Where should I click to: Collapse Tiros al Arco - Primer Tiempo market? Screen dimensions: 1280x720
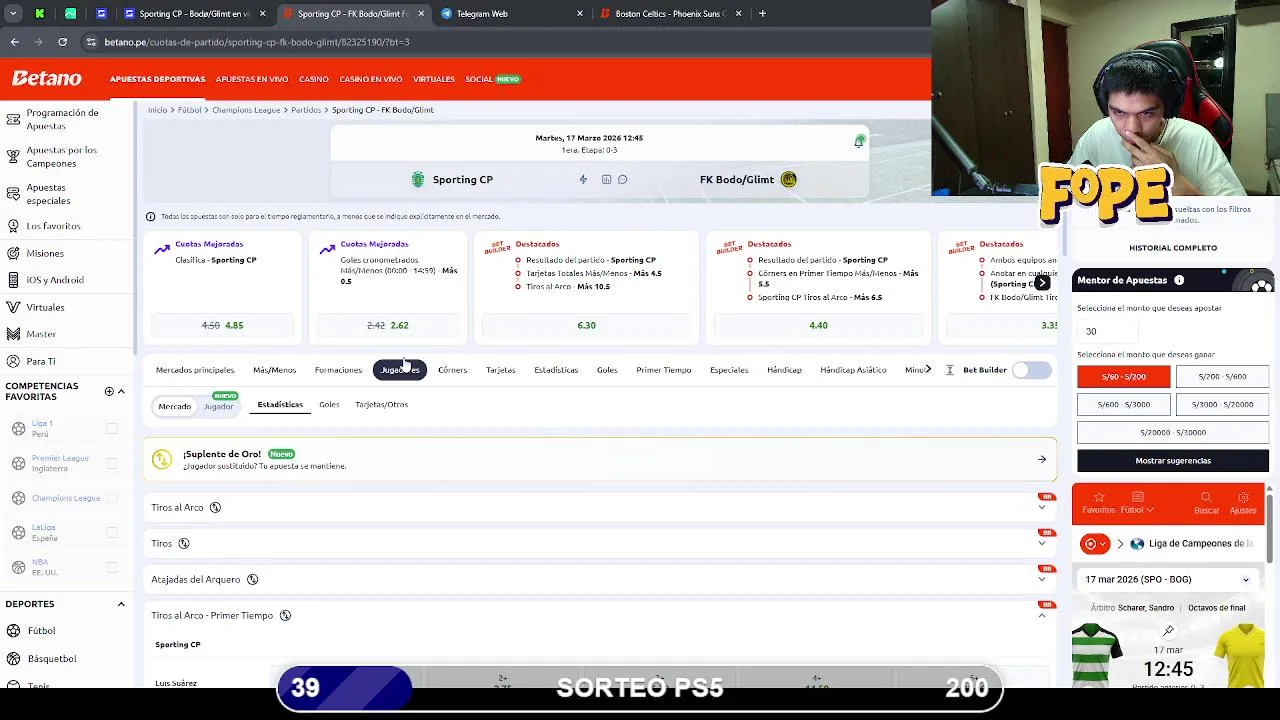click(x=1041, y=615)
